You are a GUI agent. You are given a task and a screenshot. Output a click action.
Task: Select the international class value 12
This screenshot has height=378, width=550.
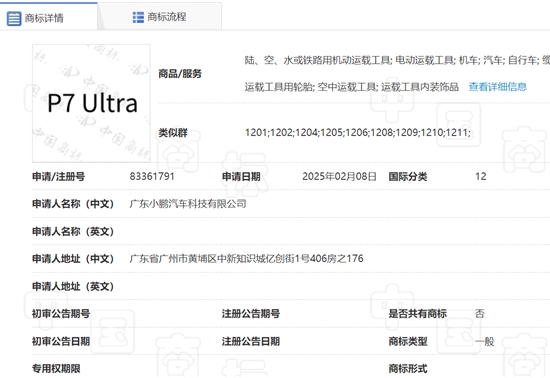point(481,176)
